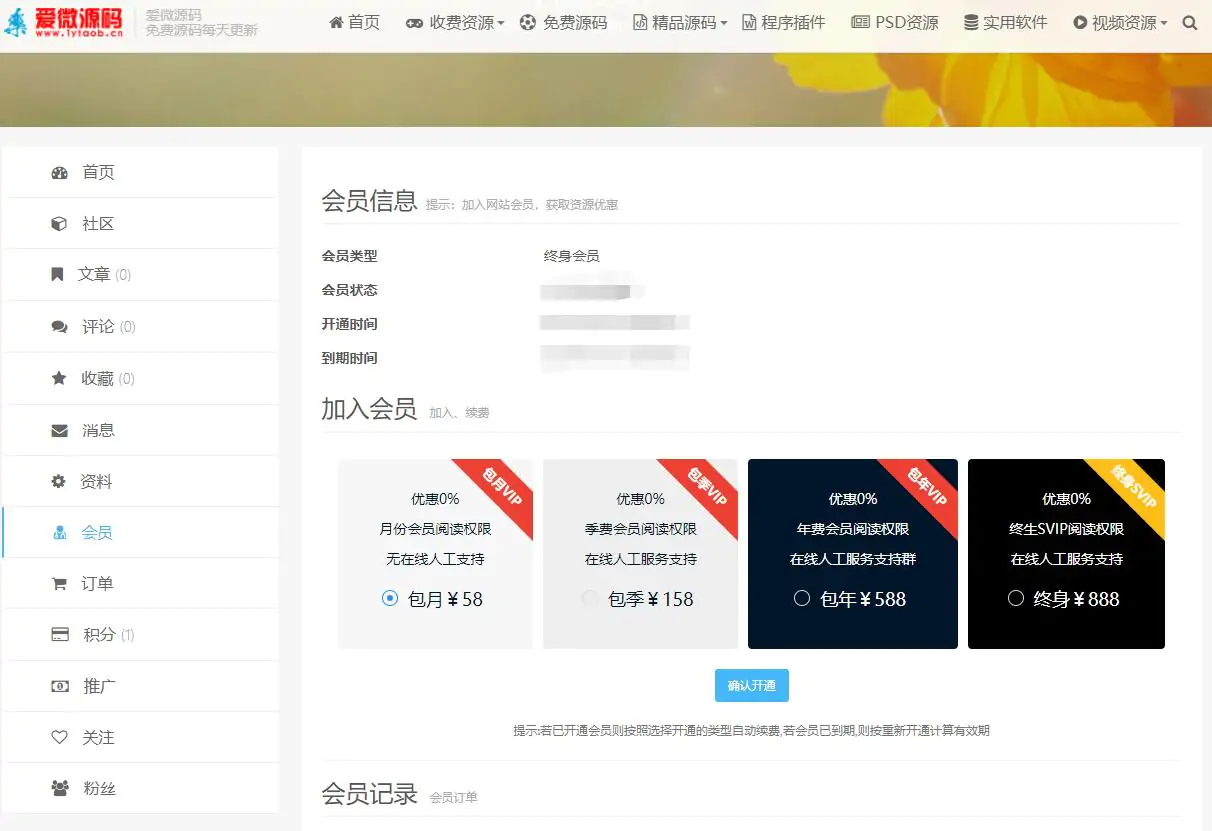
Task: Click the envelope icon beside 消息
Action: [x=59, y=430]
